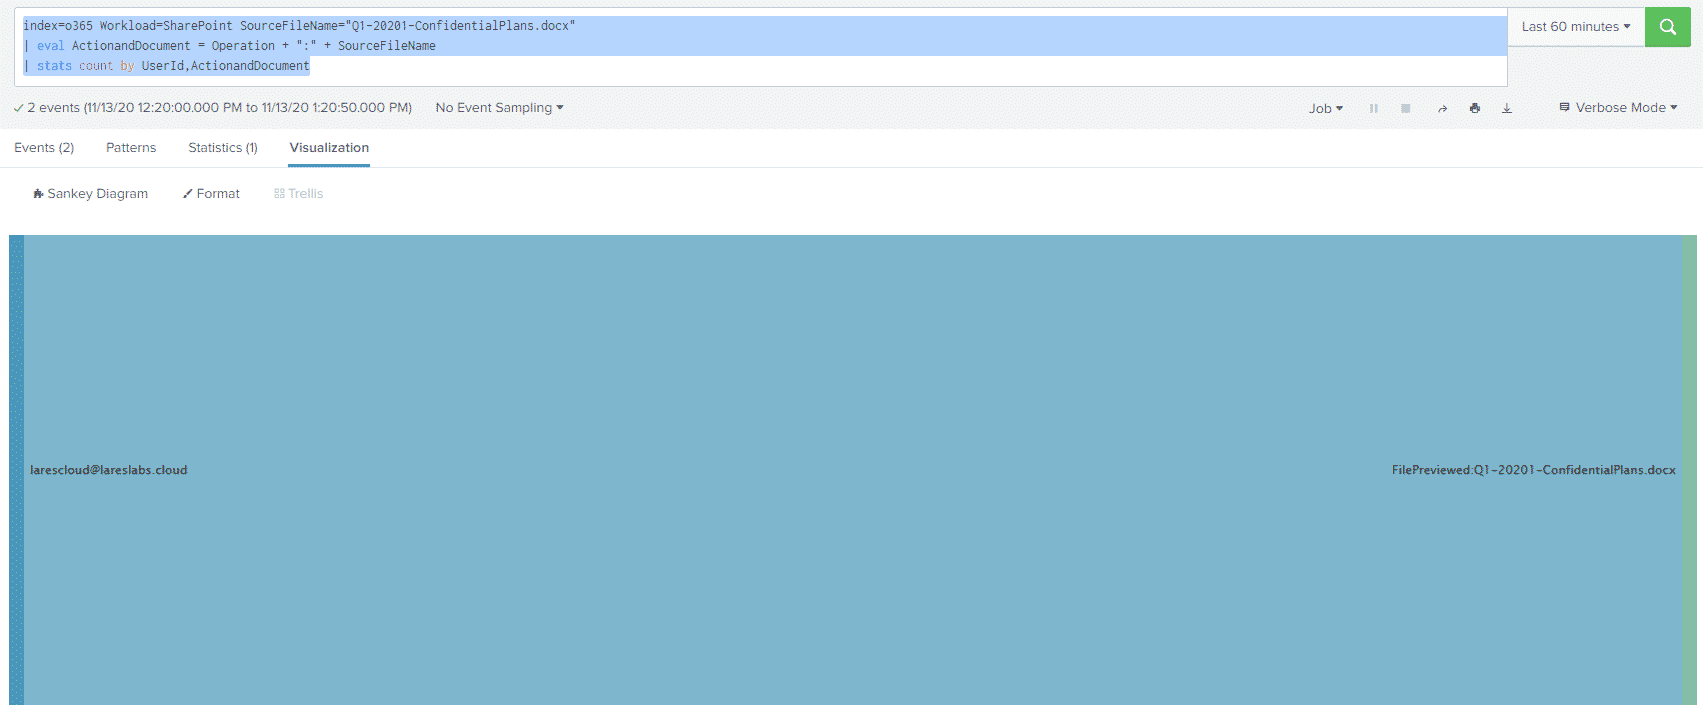
Task: Pause the search job
Action: 1373,108
